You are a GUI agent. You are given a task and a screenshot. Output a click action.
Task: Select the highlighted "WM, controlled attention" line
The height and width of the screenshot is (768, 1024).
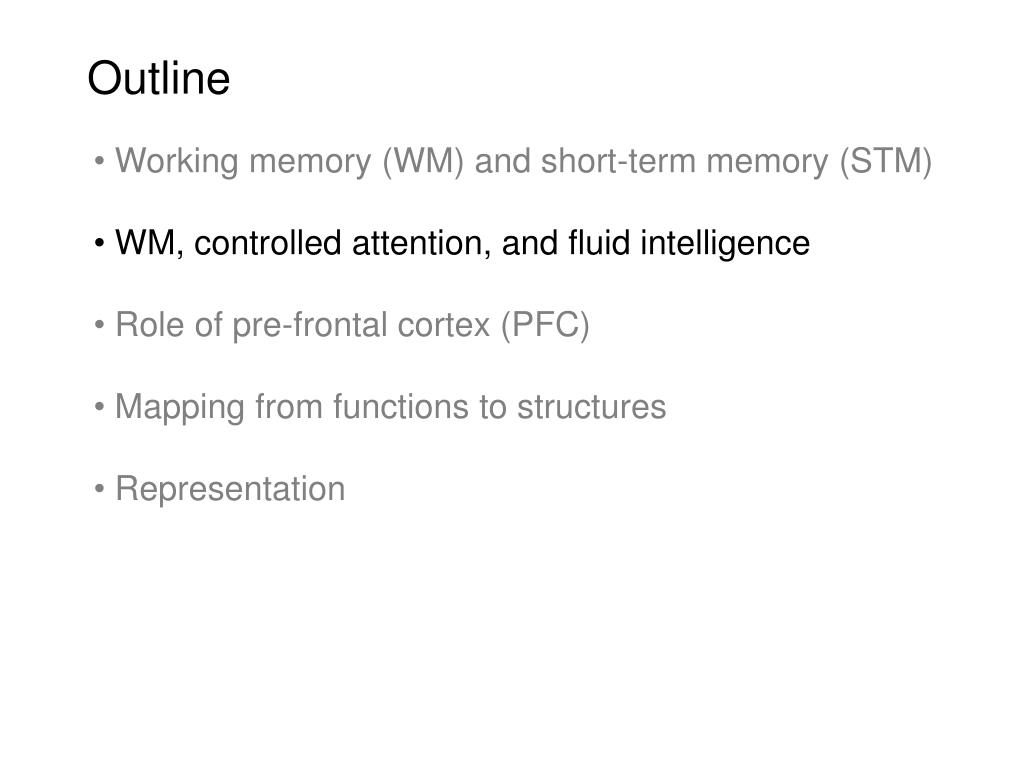point(462,244)
